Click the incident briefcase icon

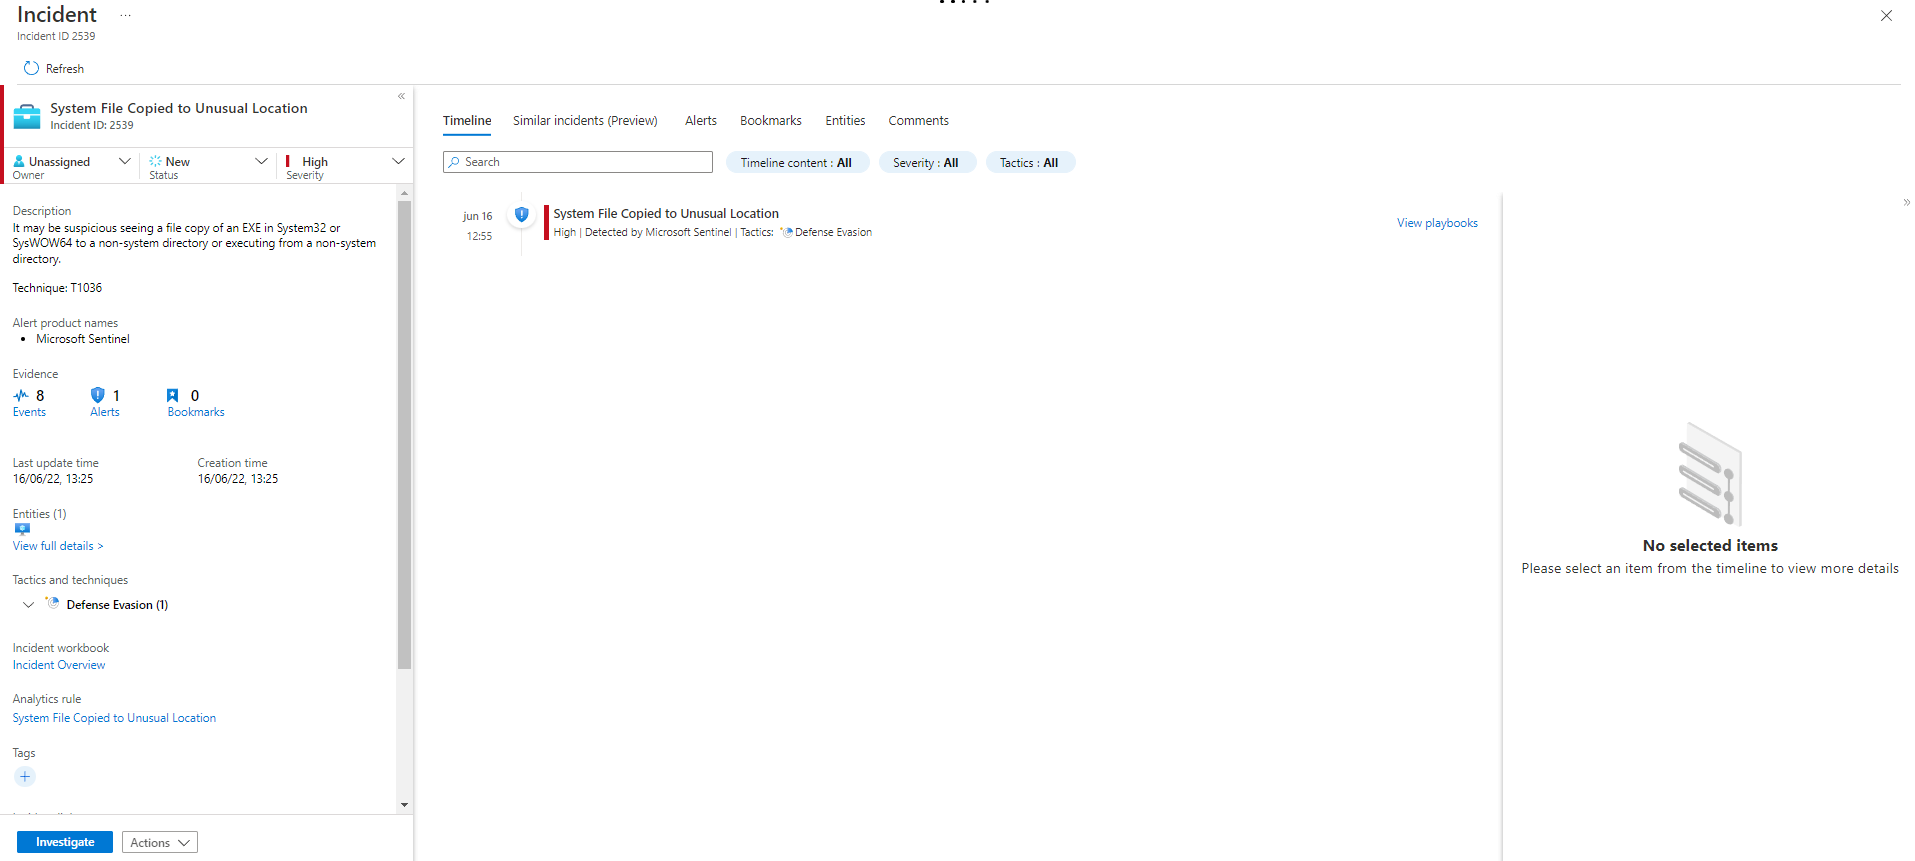27,116
